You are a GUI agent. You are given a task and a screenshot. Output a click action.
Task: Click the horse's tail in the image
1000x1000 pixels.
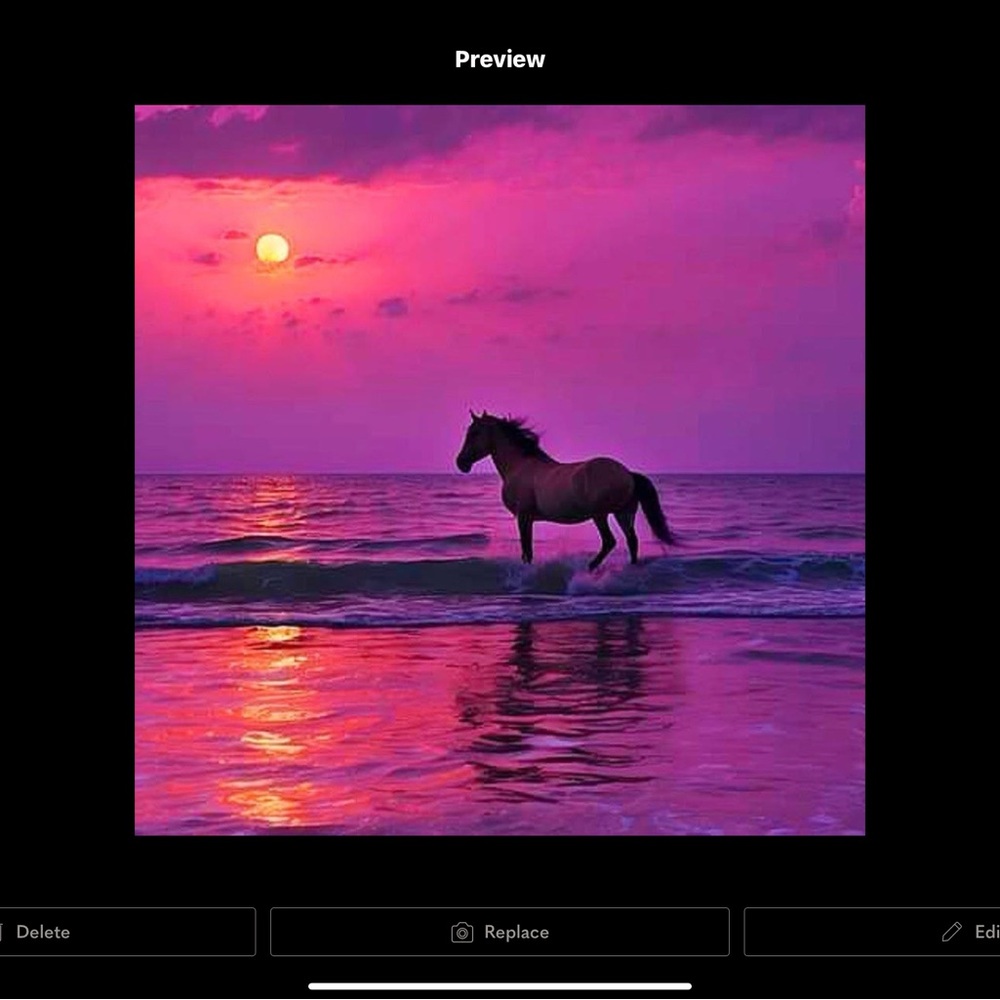(x=653, y=510)
